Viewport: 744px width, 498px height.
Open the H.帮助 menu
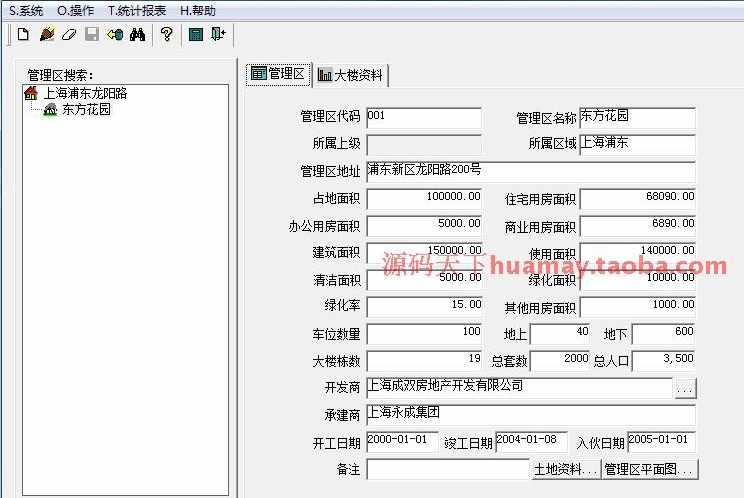(198, 10)
